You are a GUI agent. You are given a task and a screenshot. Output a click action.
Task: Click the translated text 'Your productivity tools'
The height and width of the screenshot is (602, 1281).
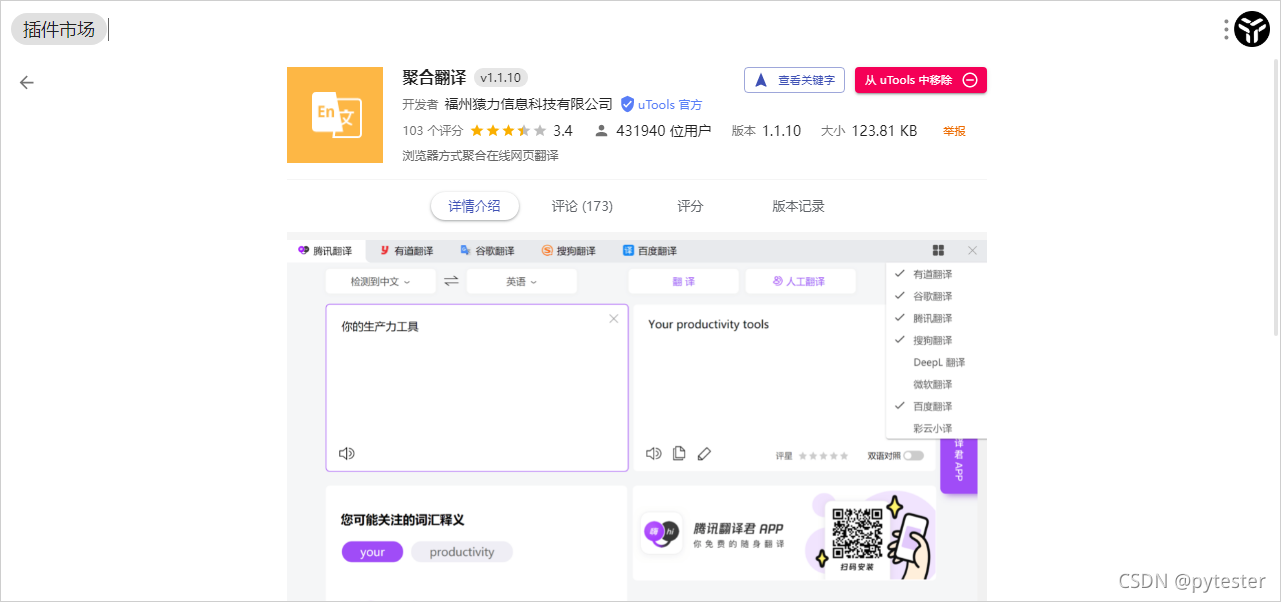coord(709,324)
